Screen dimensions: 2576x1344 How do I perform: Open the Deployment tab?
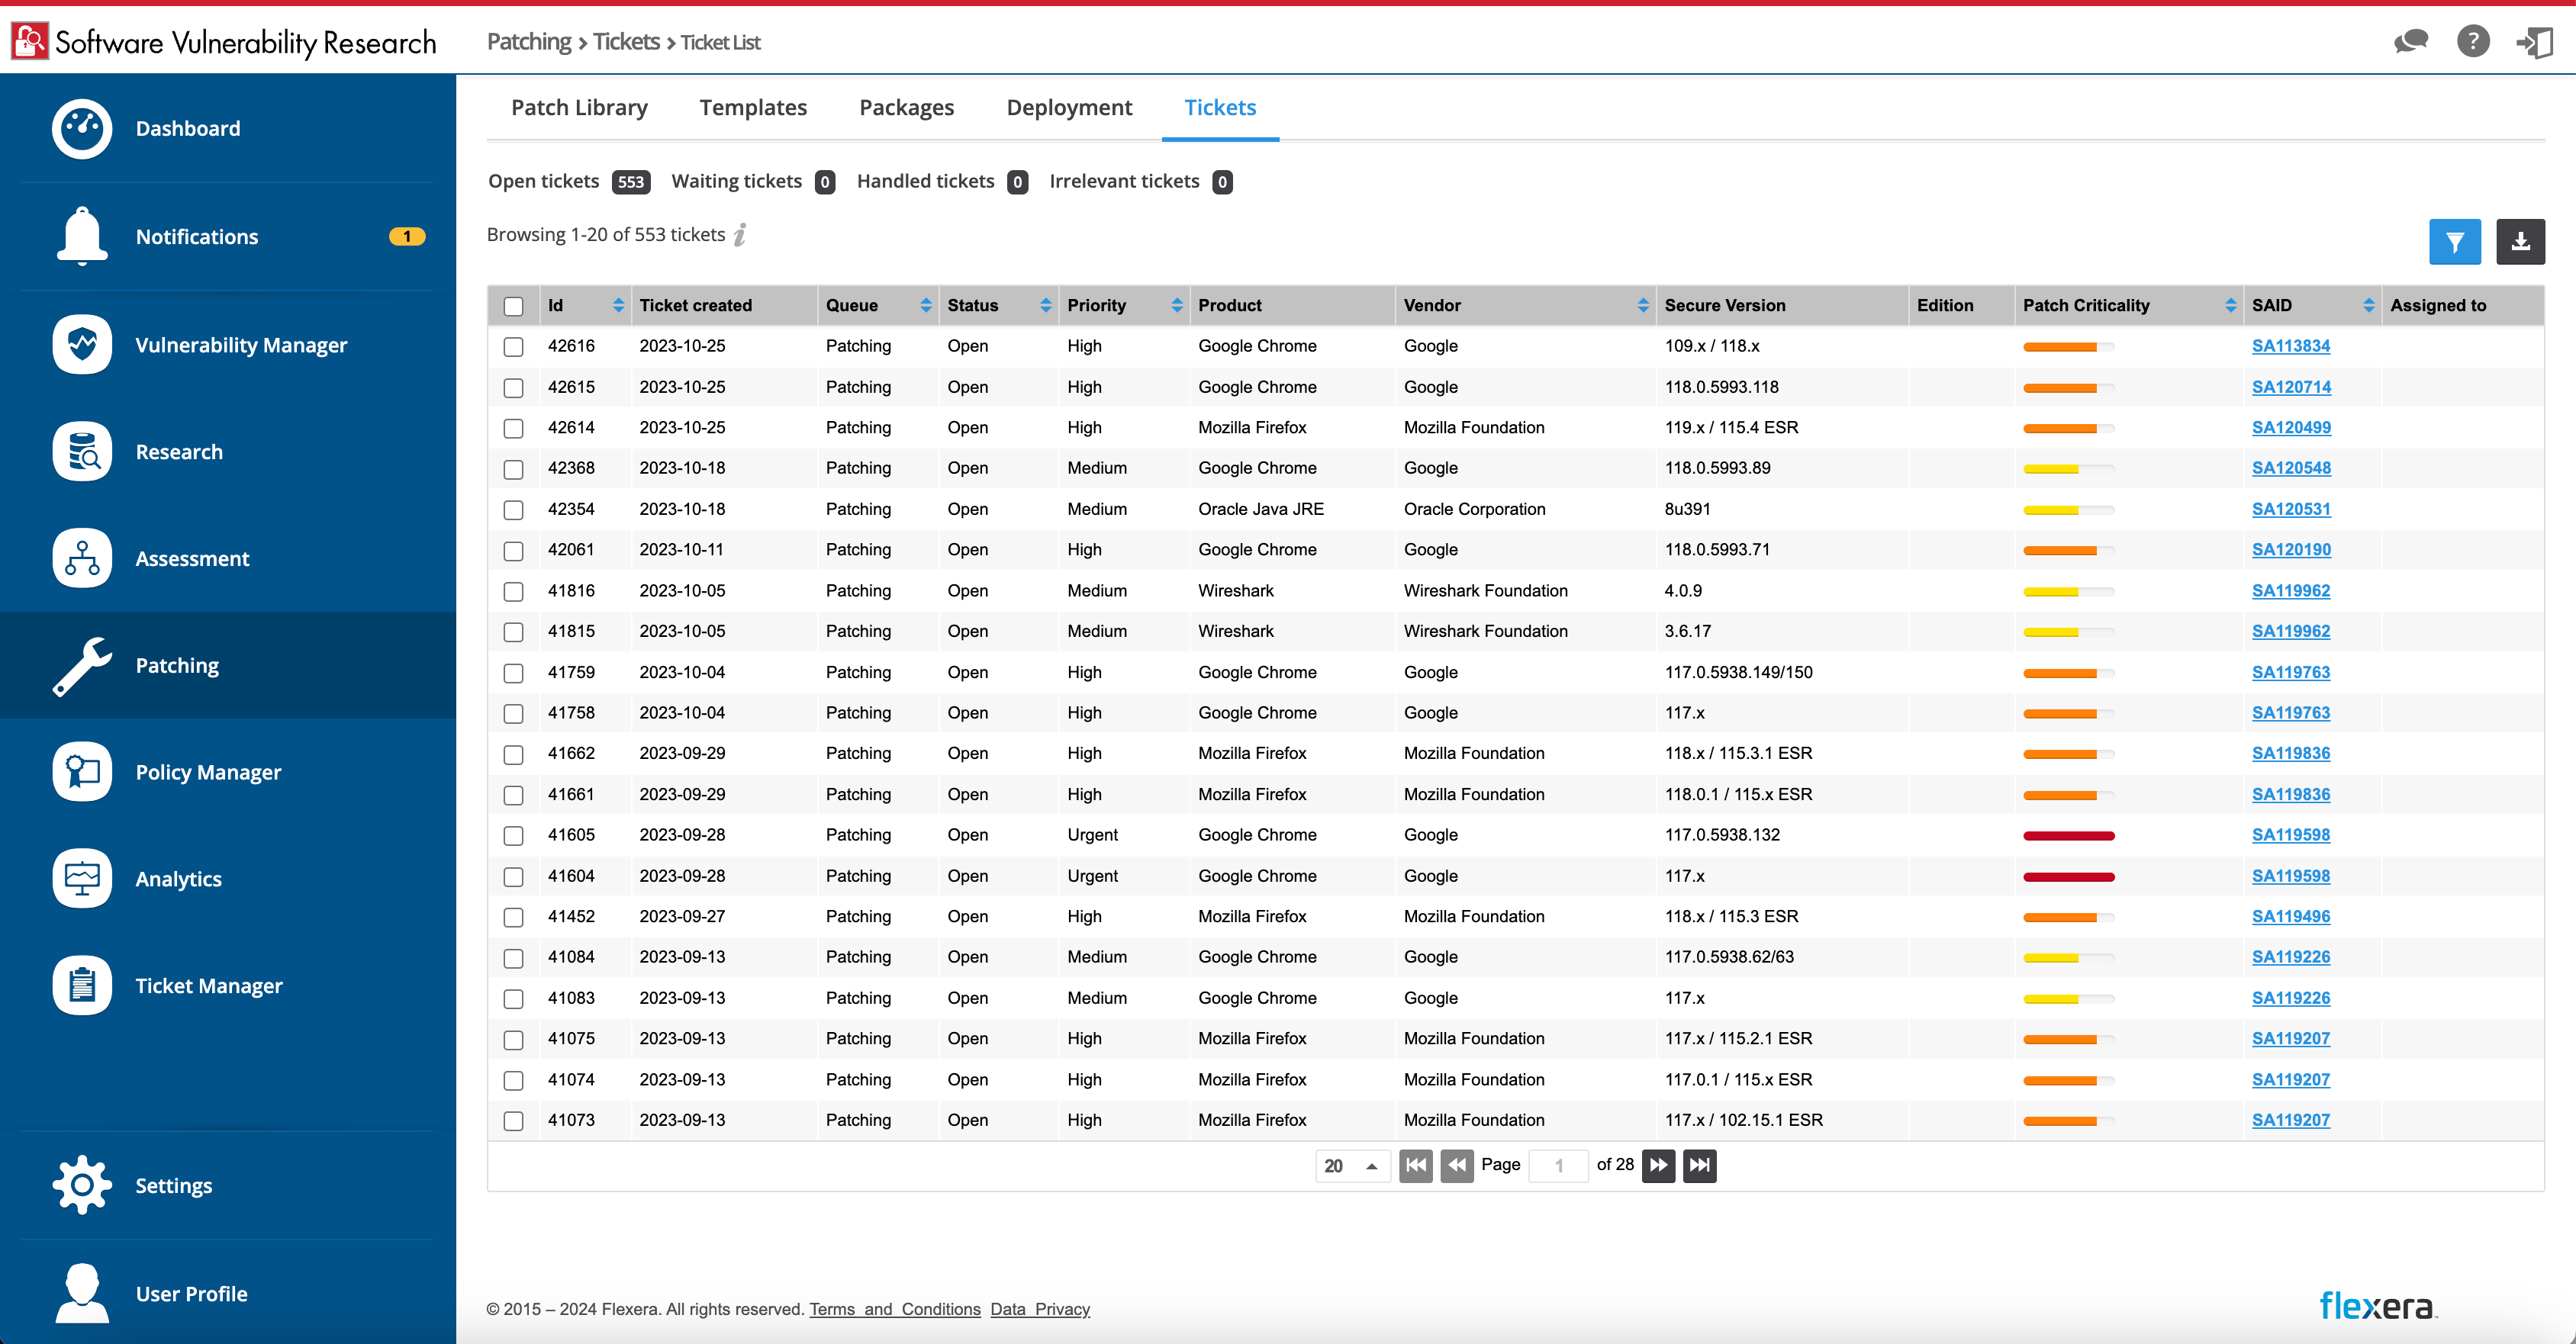point(1069,107)
